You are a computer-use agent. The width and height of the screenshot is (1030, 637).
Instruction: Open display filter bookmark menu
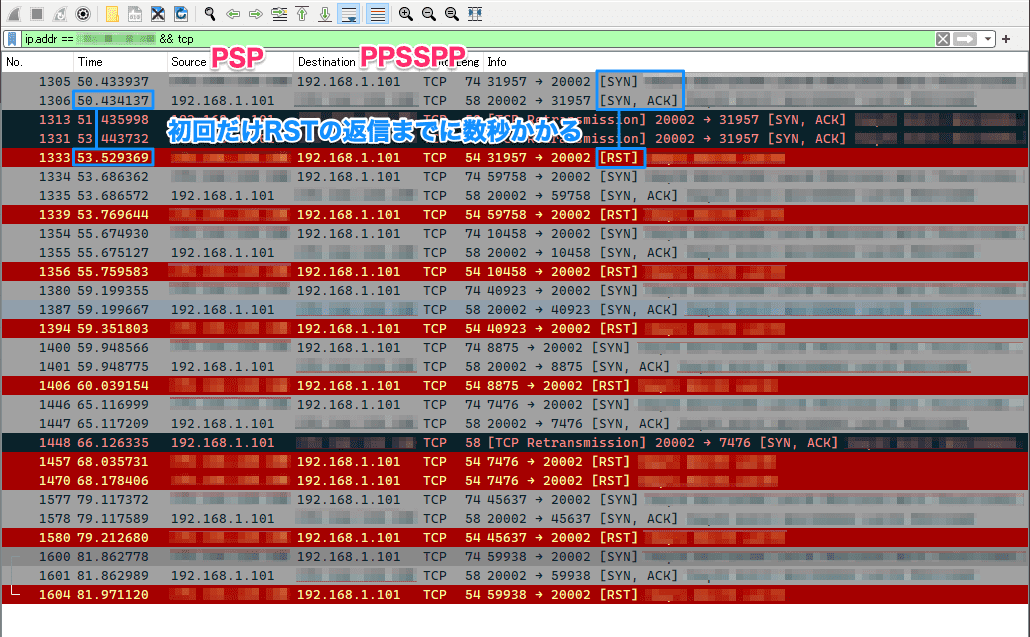(12, 39)
